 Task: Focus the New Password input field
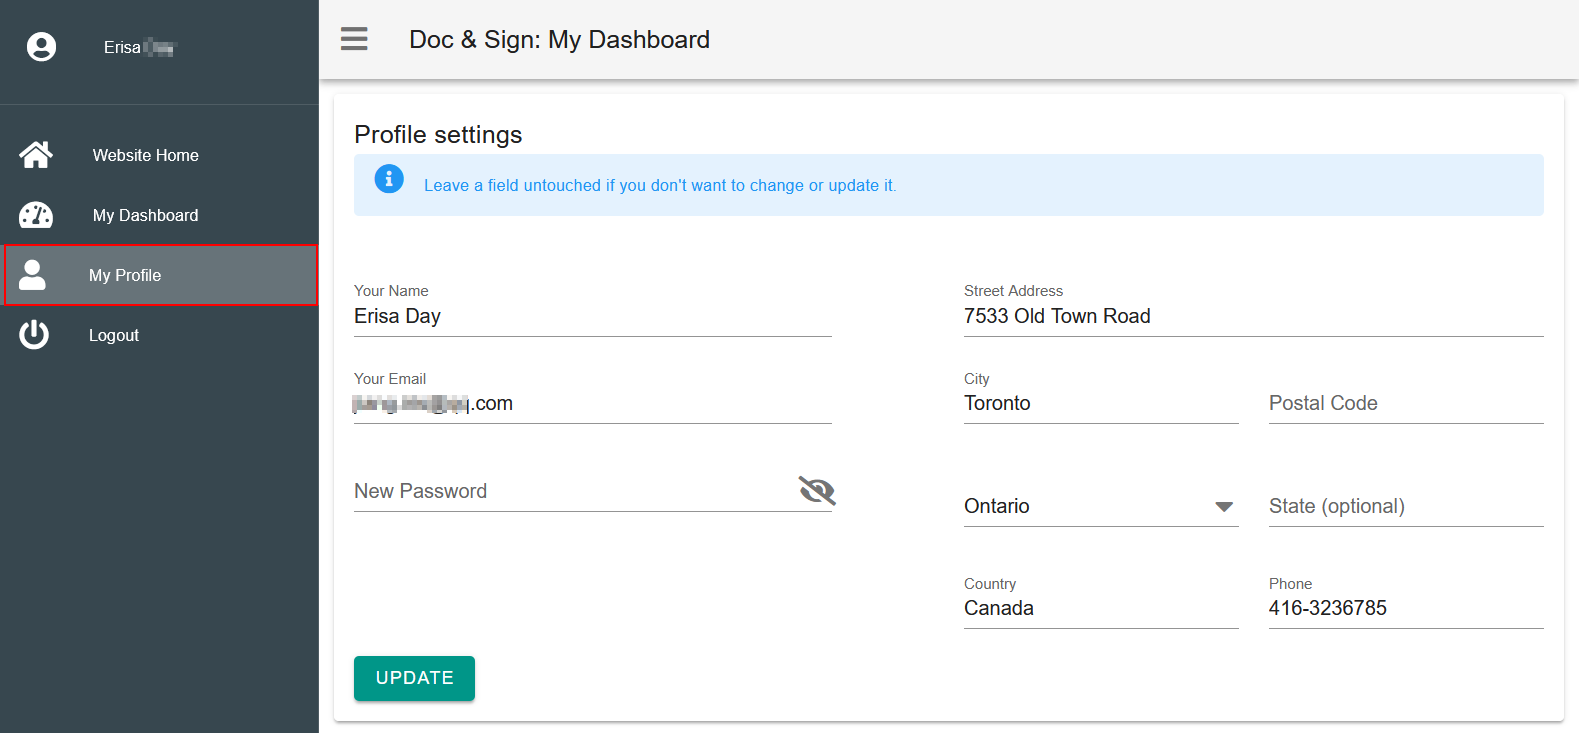pos(570,491)
